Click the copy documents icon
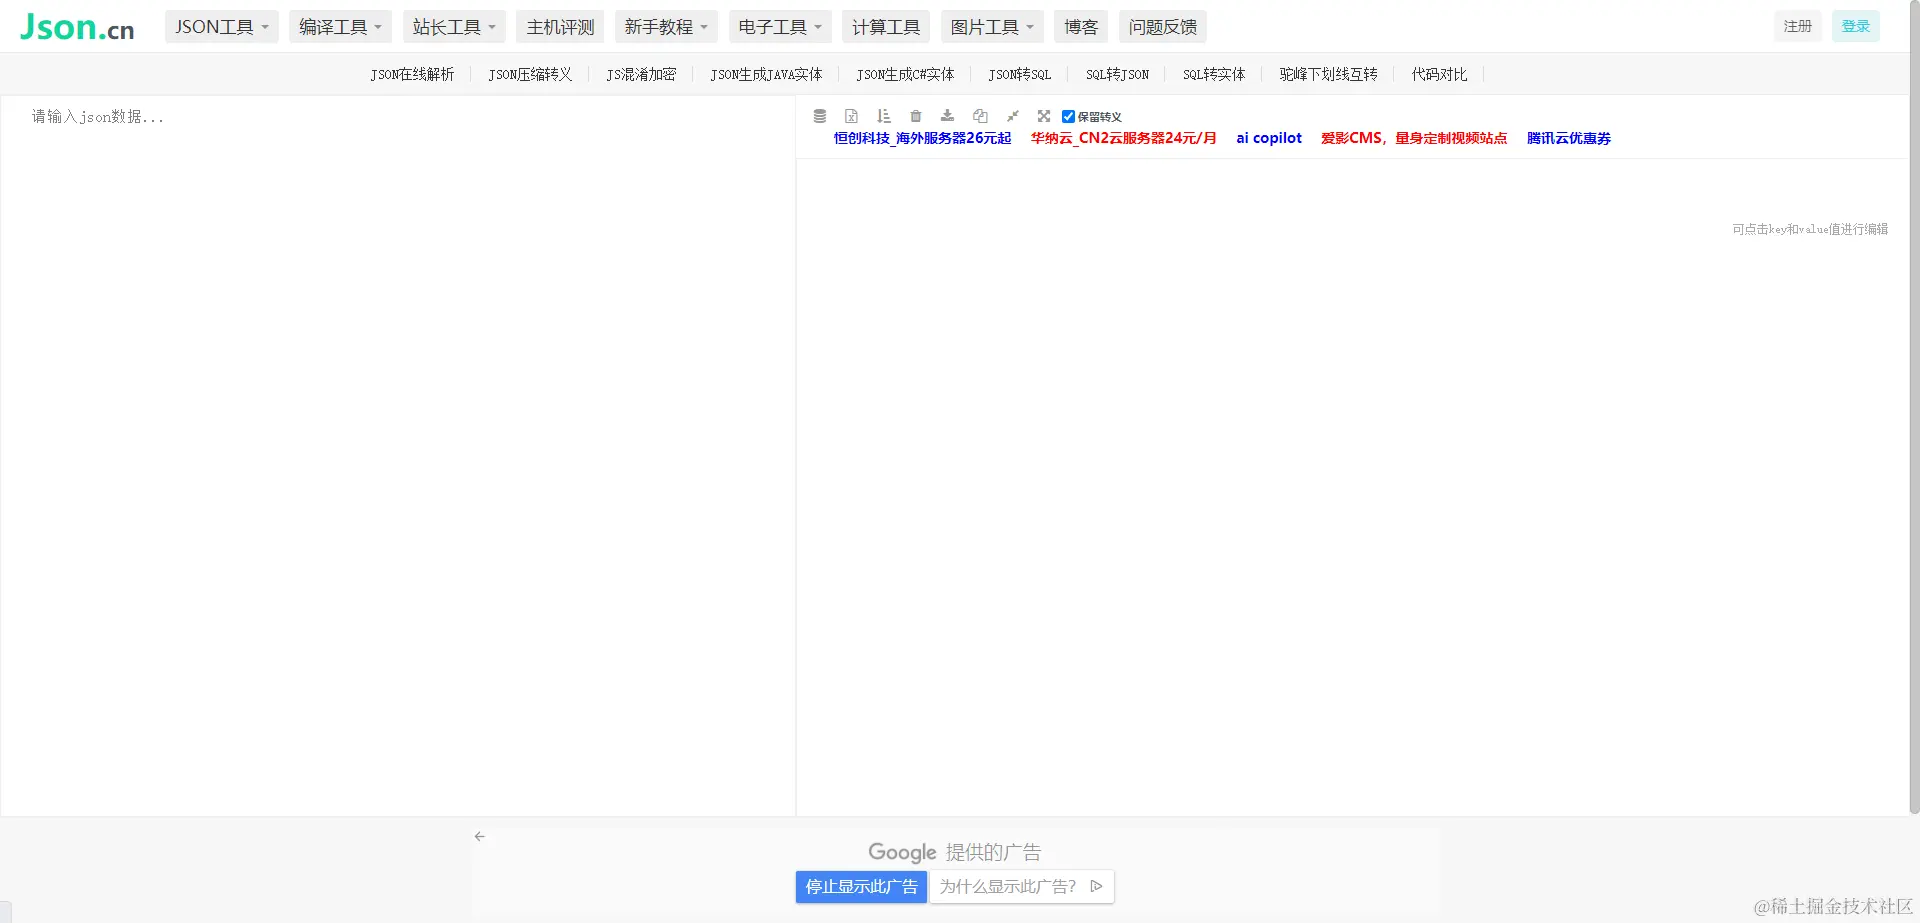 980,116
